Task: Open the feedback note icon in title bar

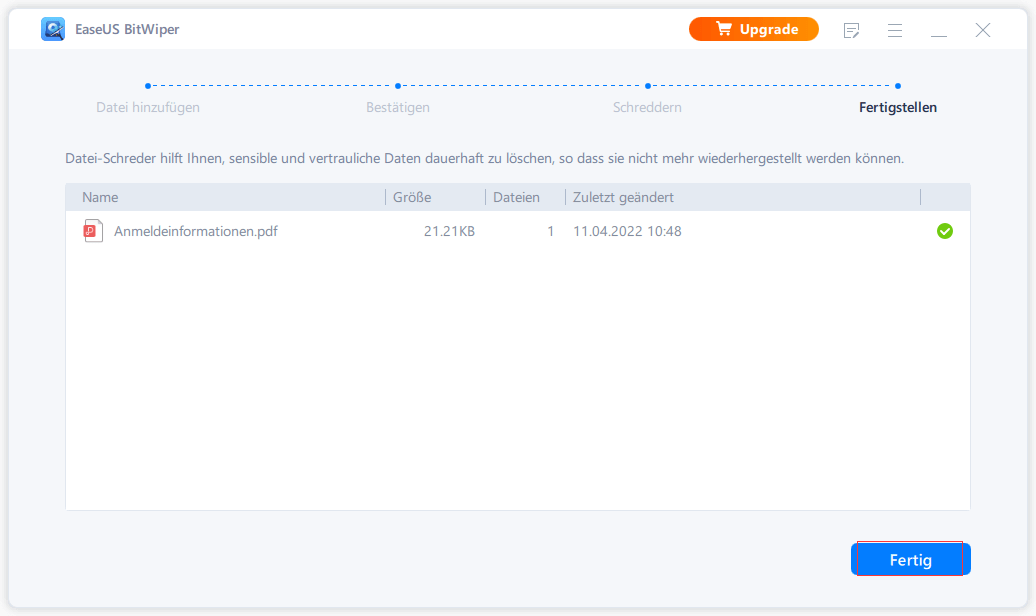Action: 852,30
